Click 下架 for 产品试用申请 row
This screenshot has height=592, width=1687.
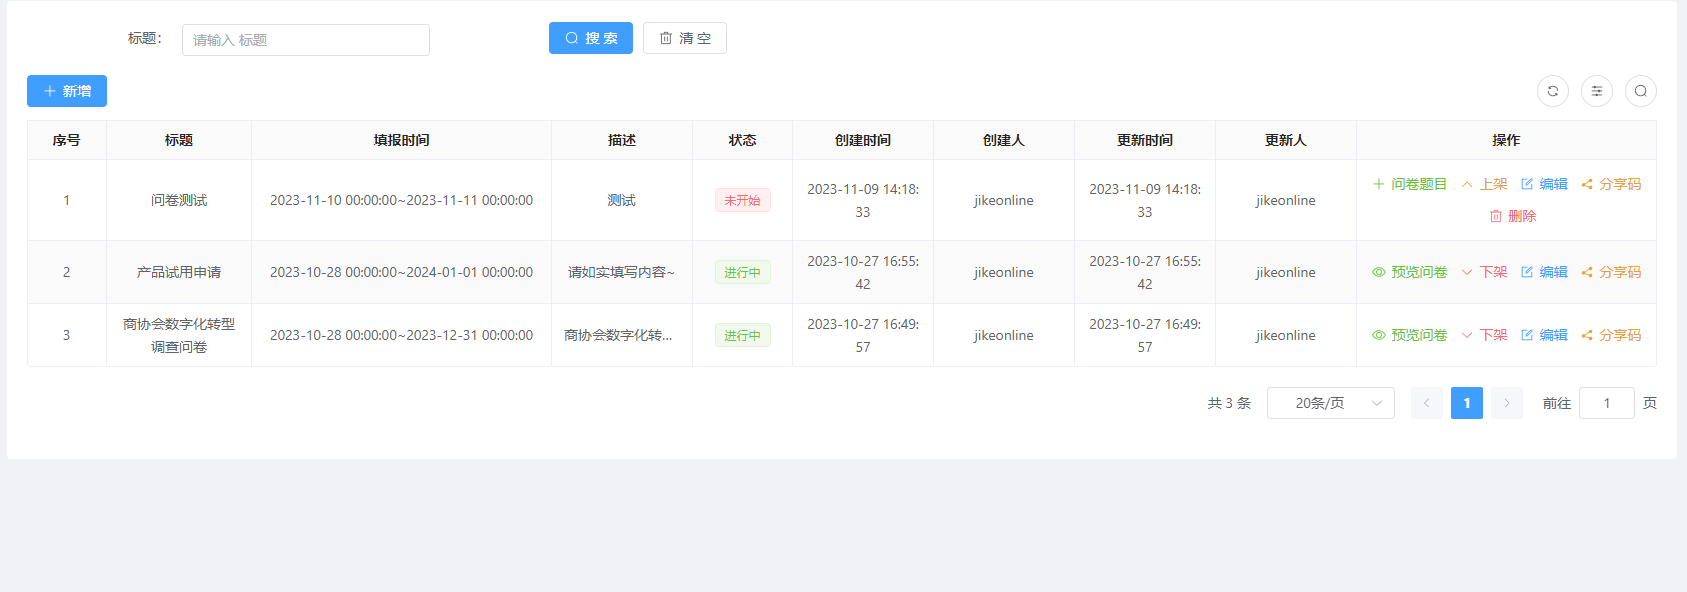(1484, 272)
